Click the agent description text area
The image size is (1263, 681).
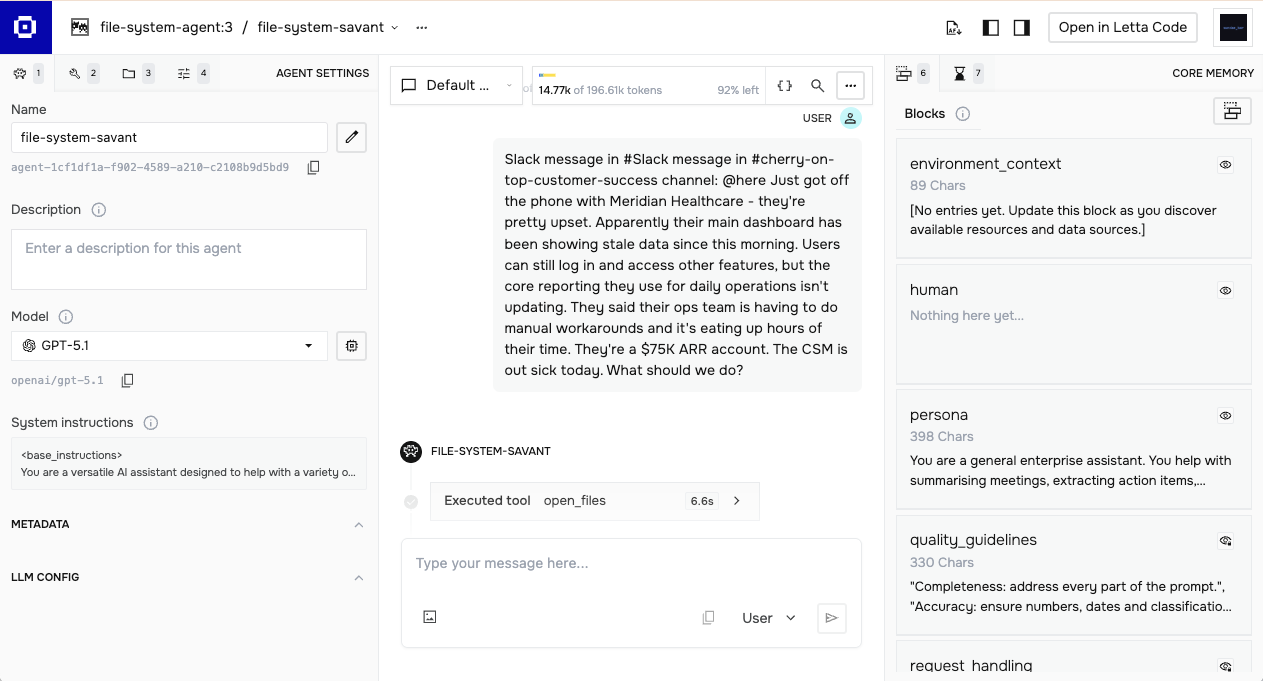189,259
